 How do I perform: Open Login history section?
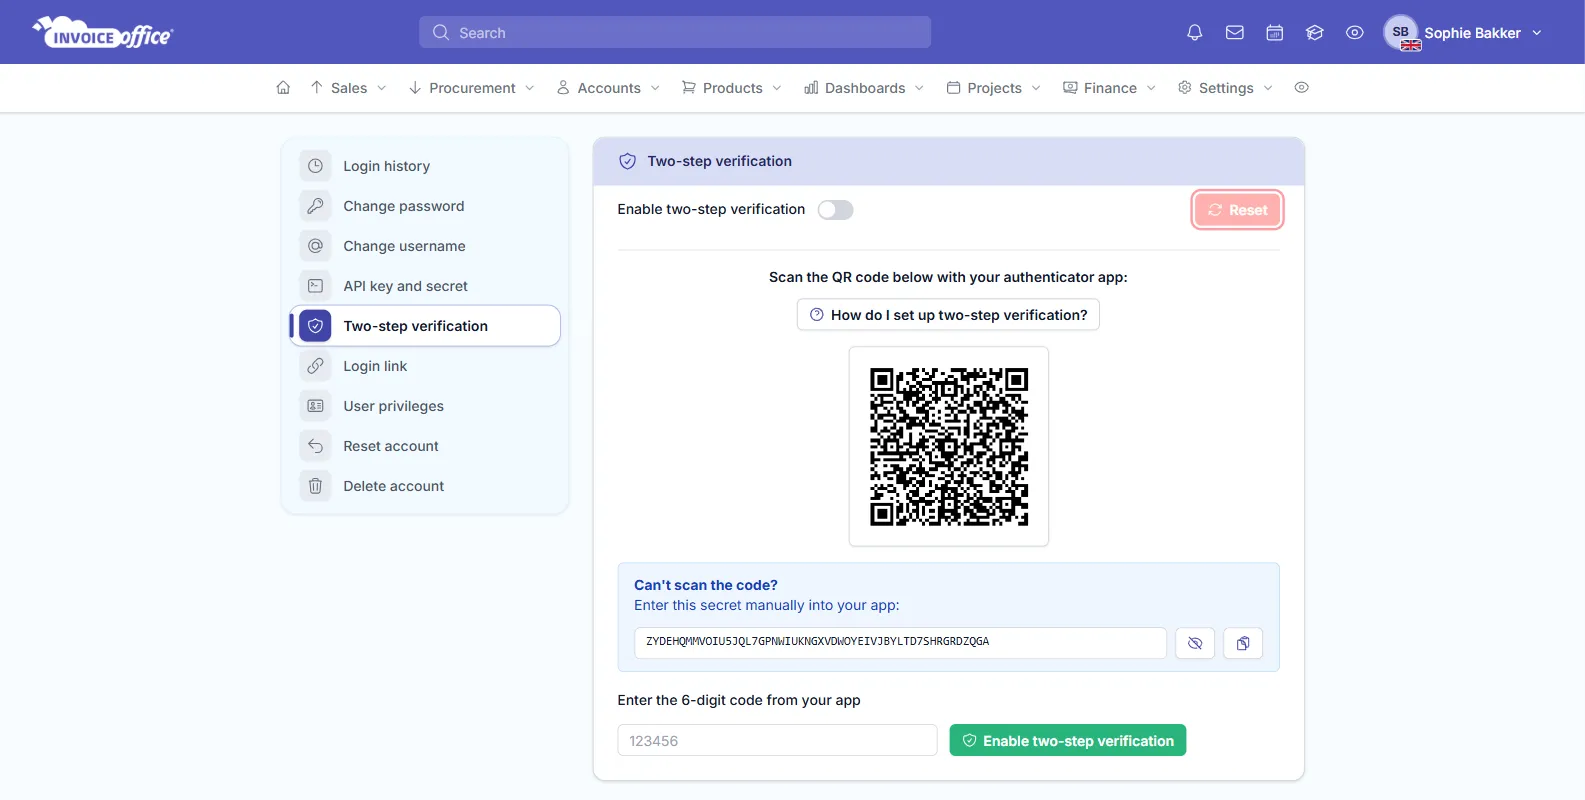[x=425, y=166]
